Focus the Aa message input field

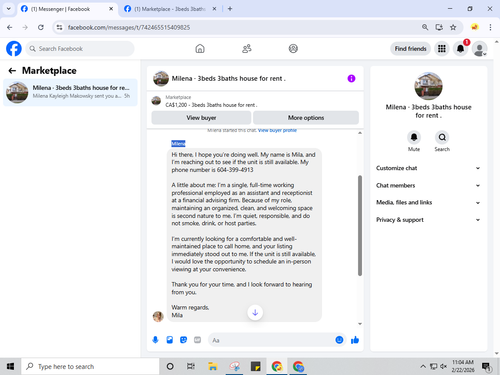pyautogui.click(x=272, y=340)
